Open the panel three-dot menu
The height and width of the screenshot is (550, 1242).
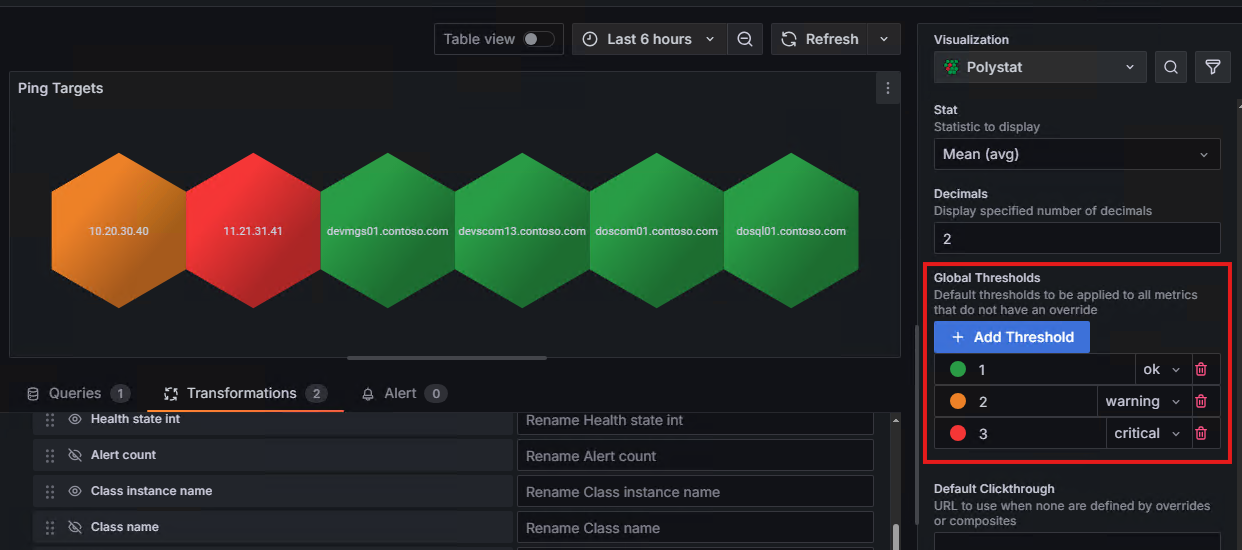[x=887, y=89]
